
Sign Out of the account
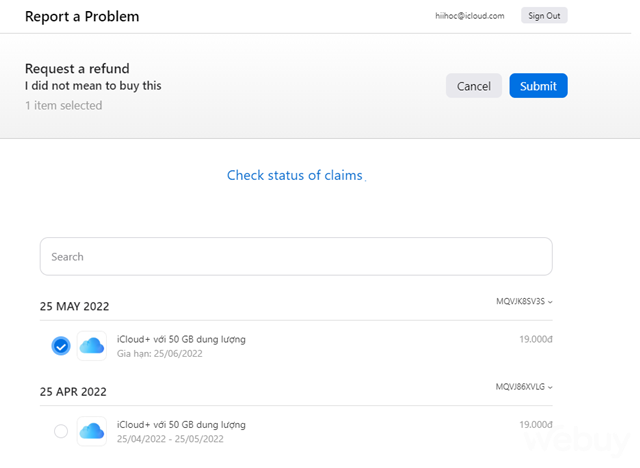[x=544, y=16]
